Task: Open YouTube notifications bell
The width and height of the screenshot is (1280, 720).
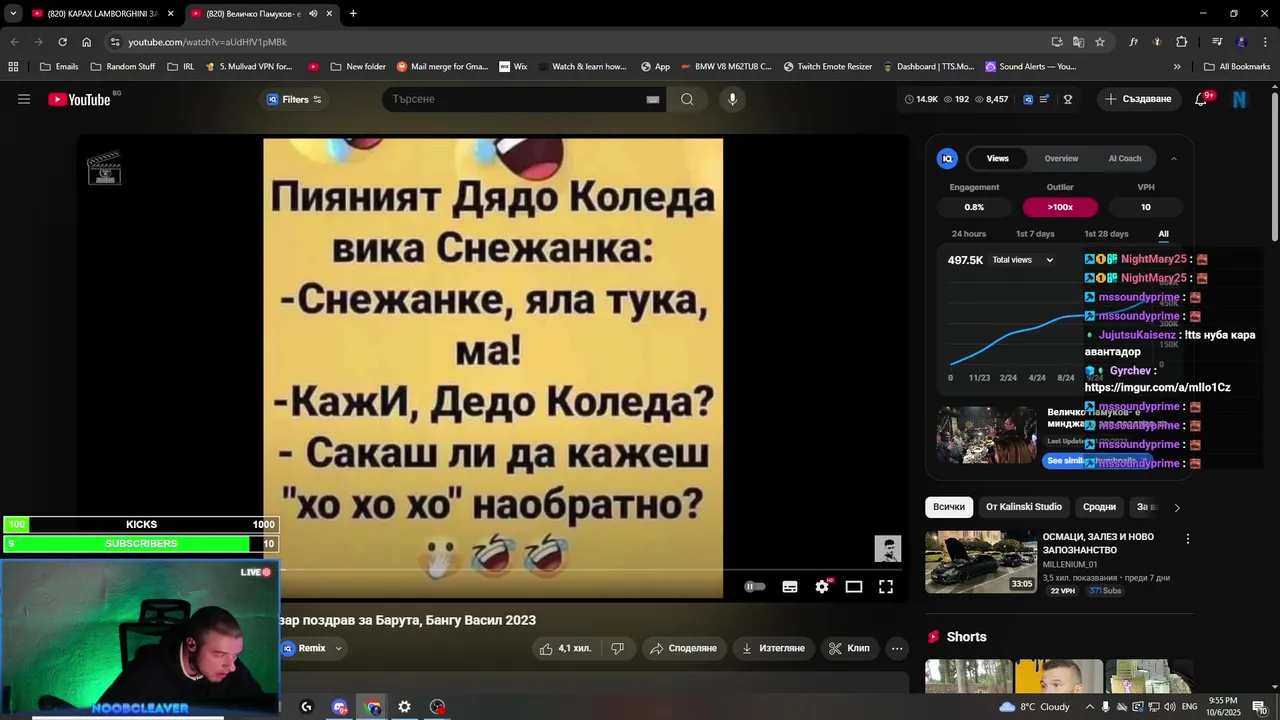Action: coord(1201,99)
